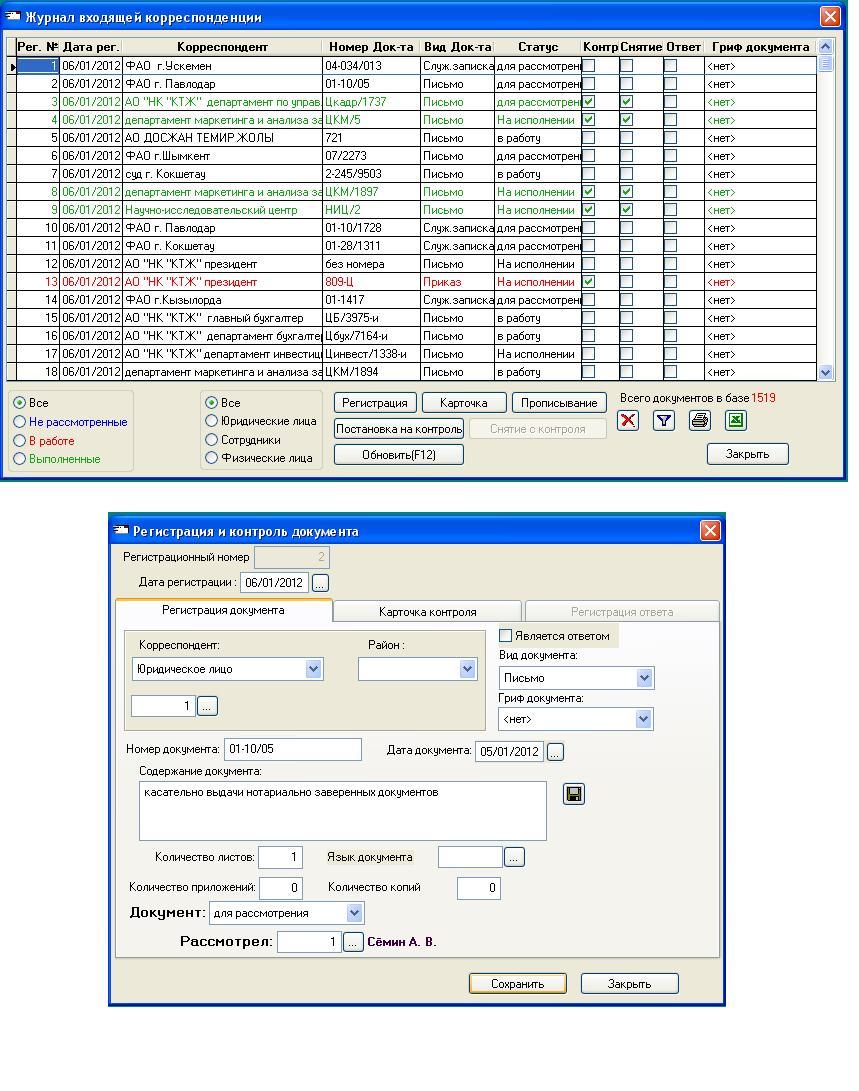Image resolution: width=859 pixels, height=1091 pixels.
Task: Open date picker beside Дата документа
Action: tap(555, 752)
